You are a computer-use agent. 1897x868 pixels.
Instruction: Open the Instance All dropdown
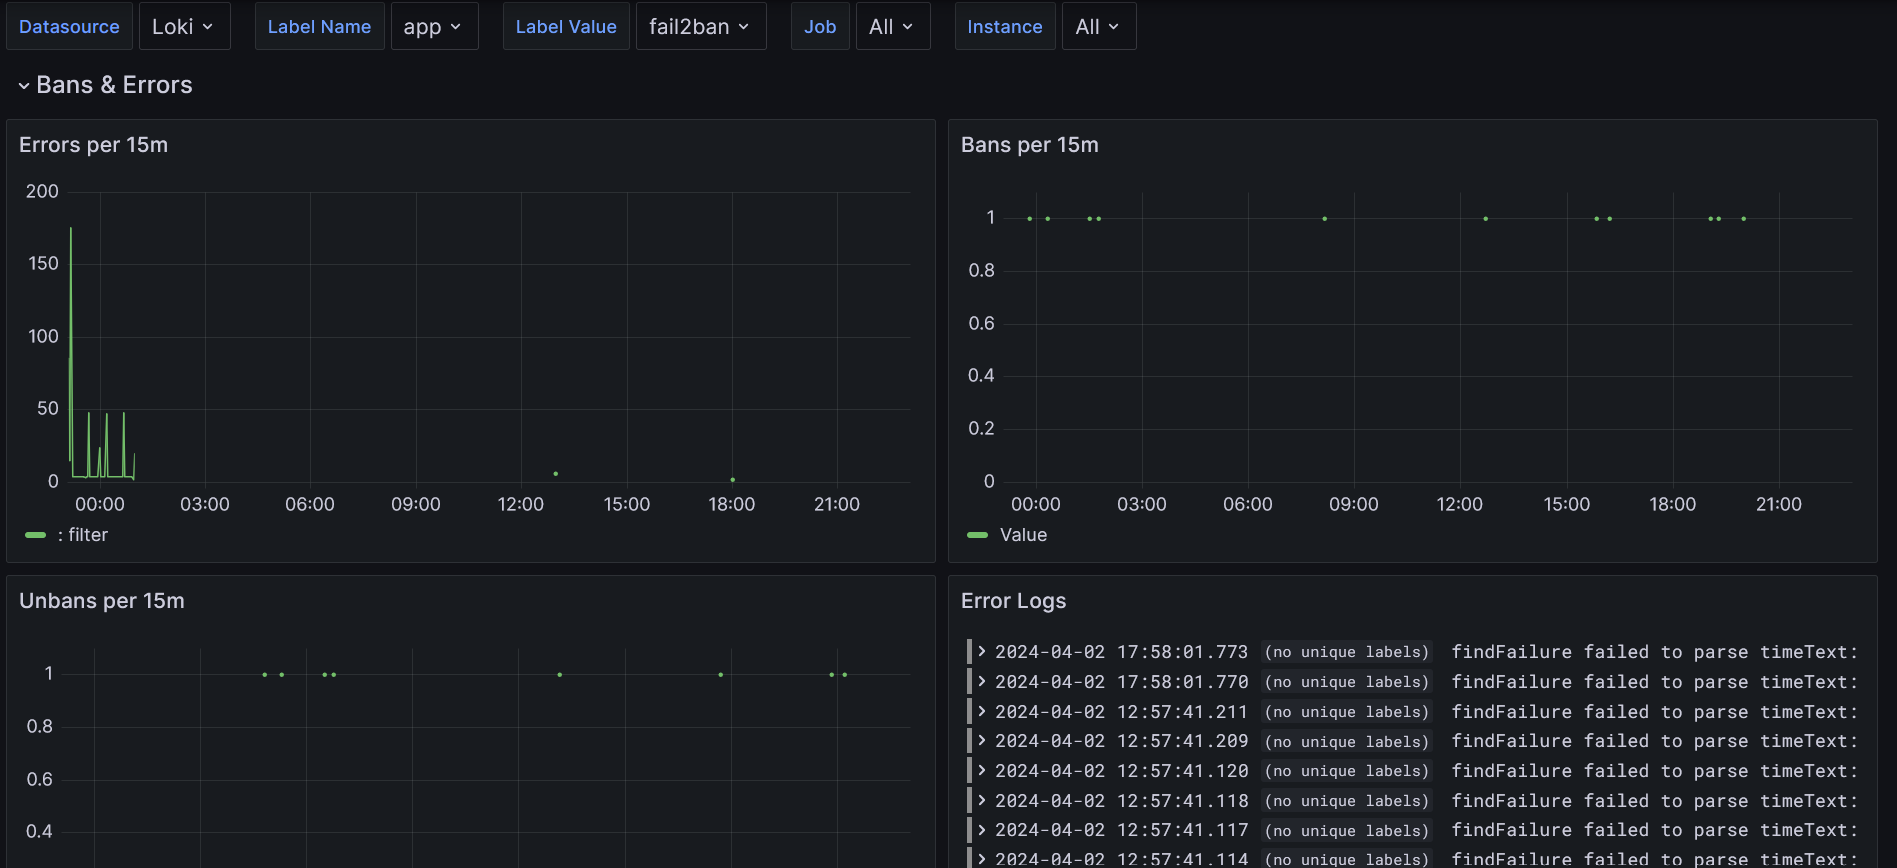pyautogui.click(x=1098, y=27)
